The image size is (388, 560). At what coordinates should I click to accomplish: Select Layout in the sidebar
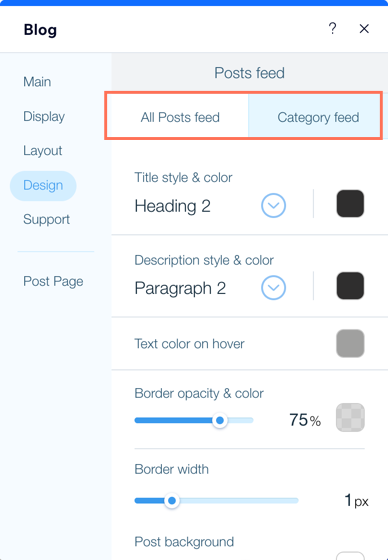[x=43, y=151]
